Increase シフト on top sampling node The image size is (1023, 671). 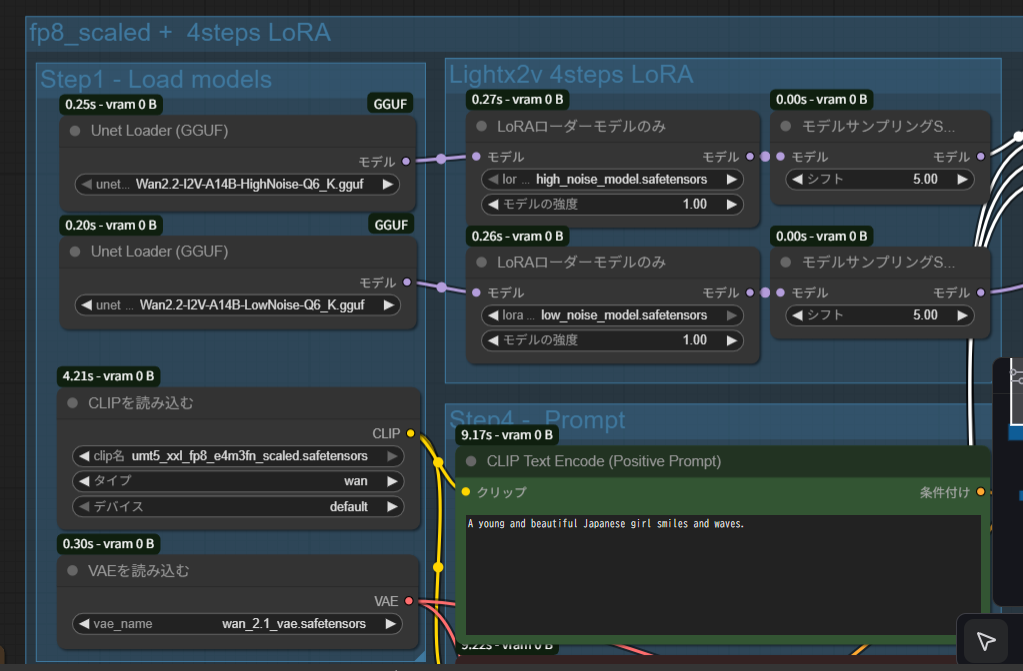[962, 179]
